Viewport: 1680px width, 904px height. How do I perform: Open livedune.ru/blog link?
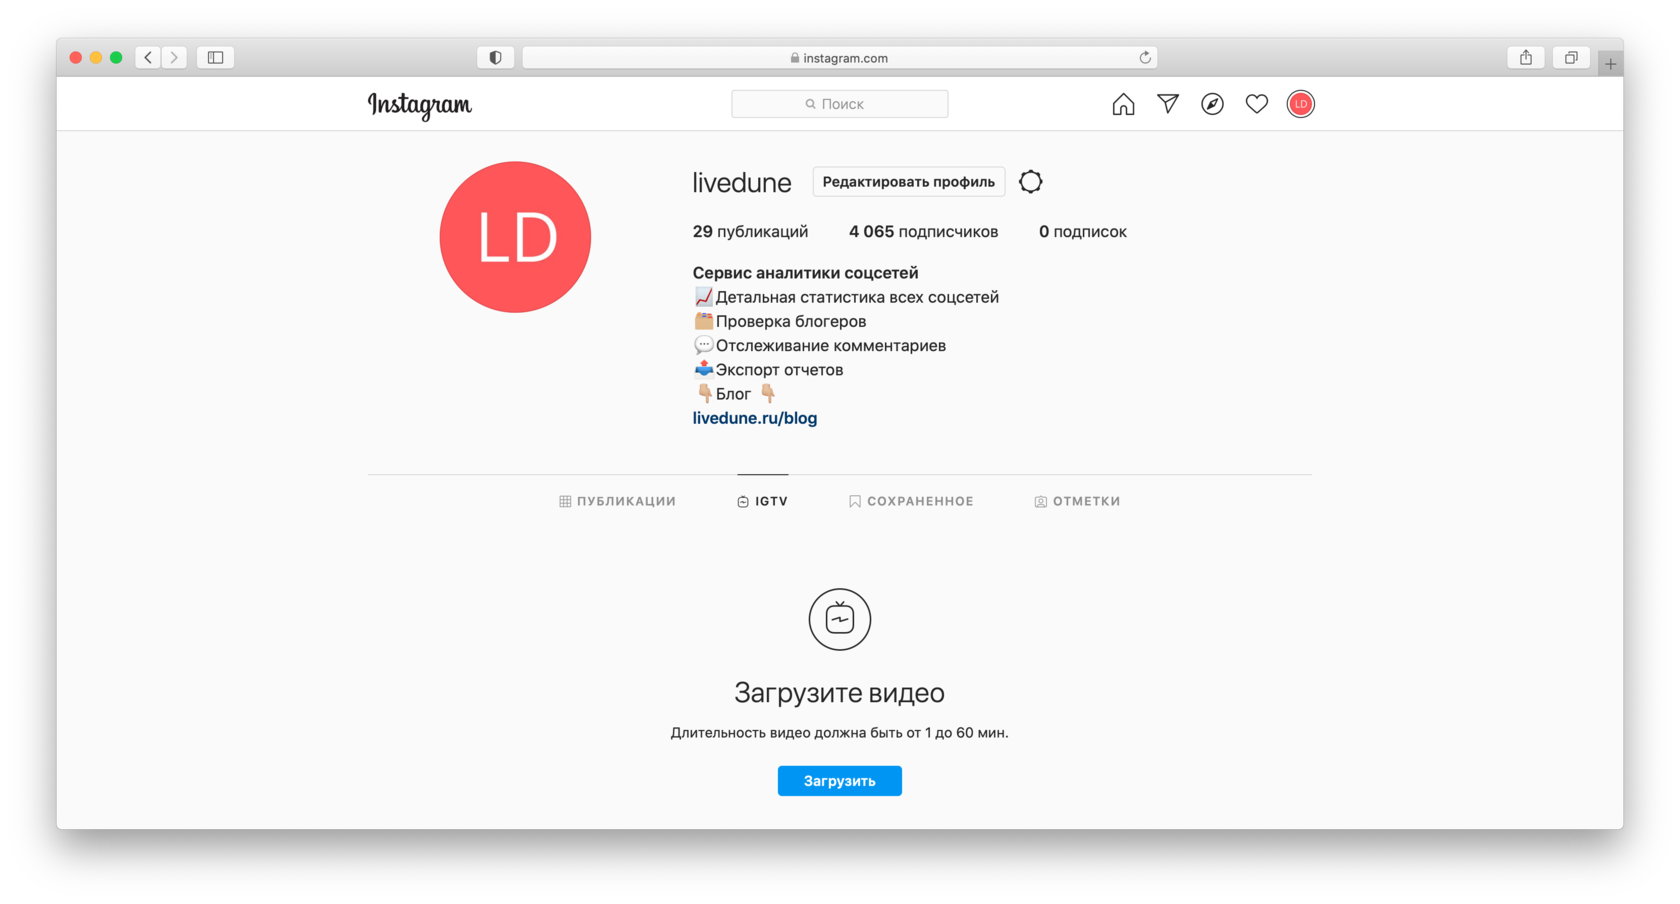(755, 418)
